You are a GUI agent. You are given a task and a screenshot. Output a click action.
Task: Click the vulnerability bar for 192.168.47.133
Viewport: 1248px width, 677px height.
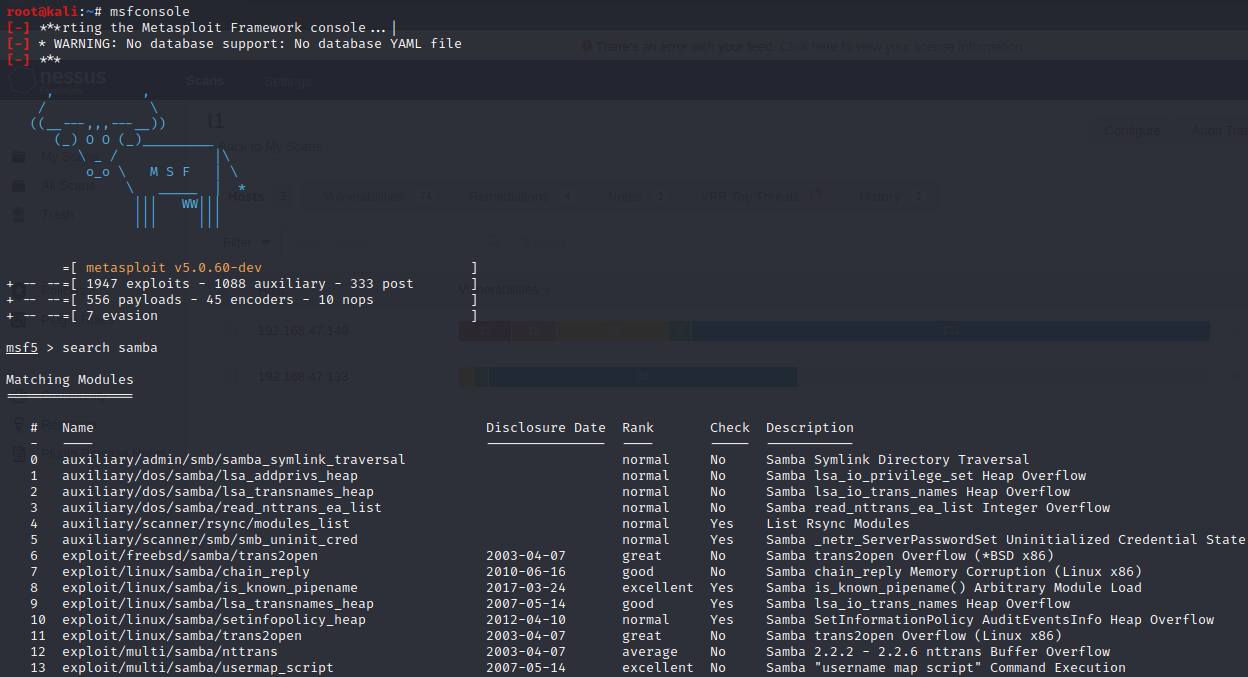[628, 377]
